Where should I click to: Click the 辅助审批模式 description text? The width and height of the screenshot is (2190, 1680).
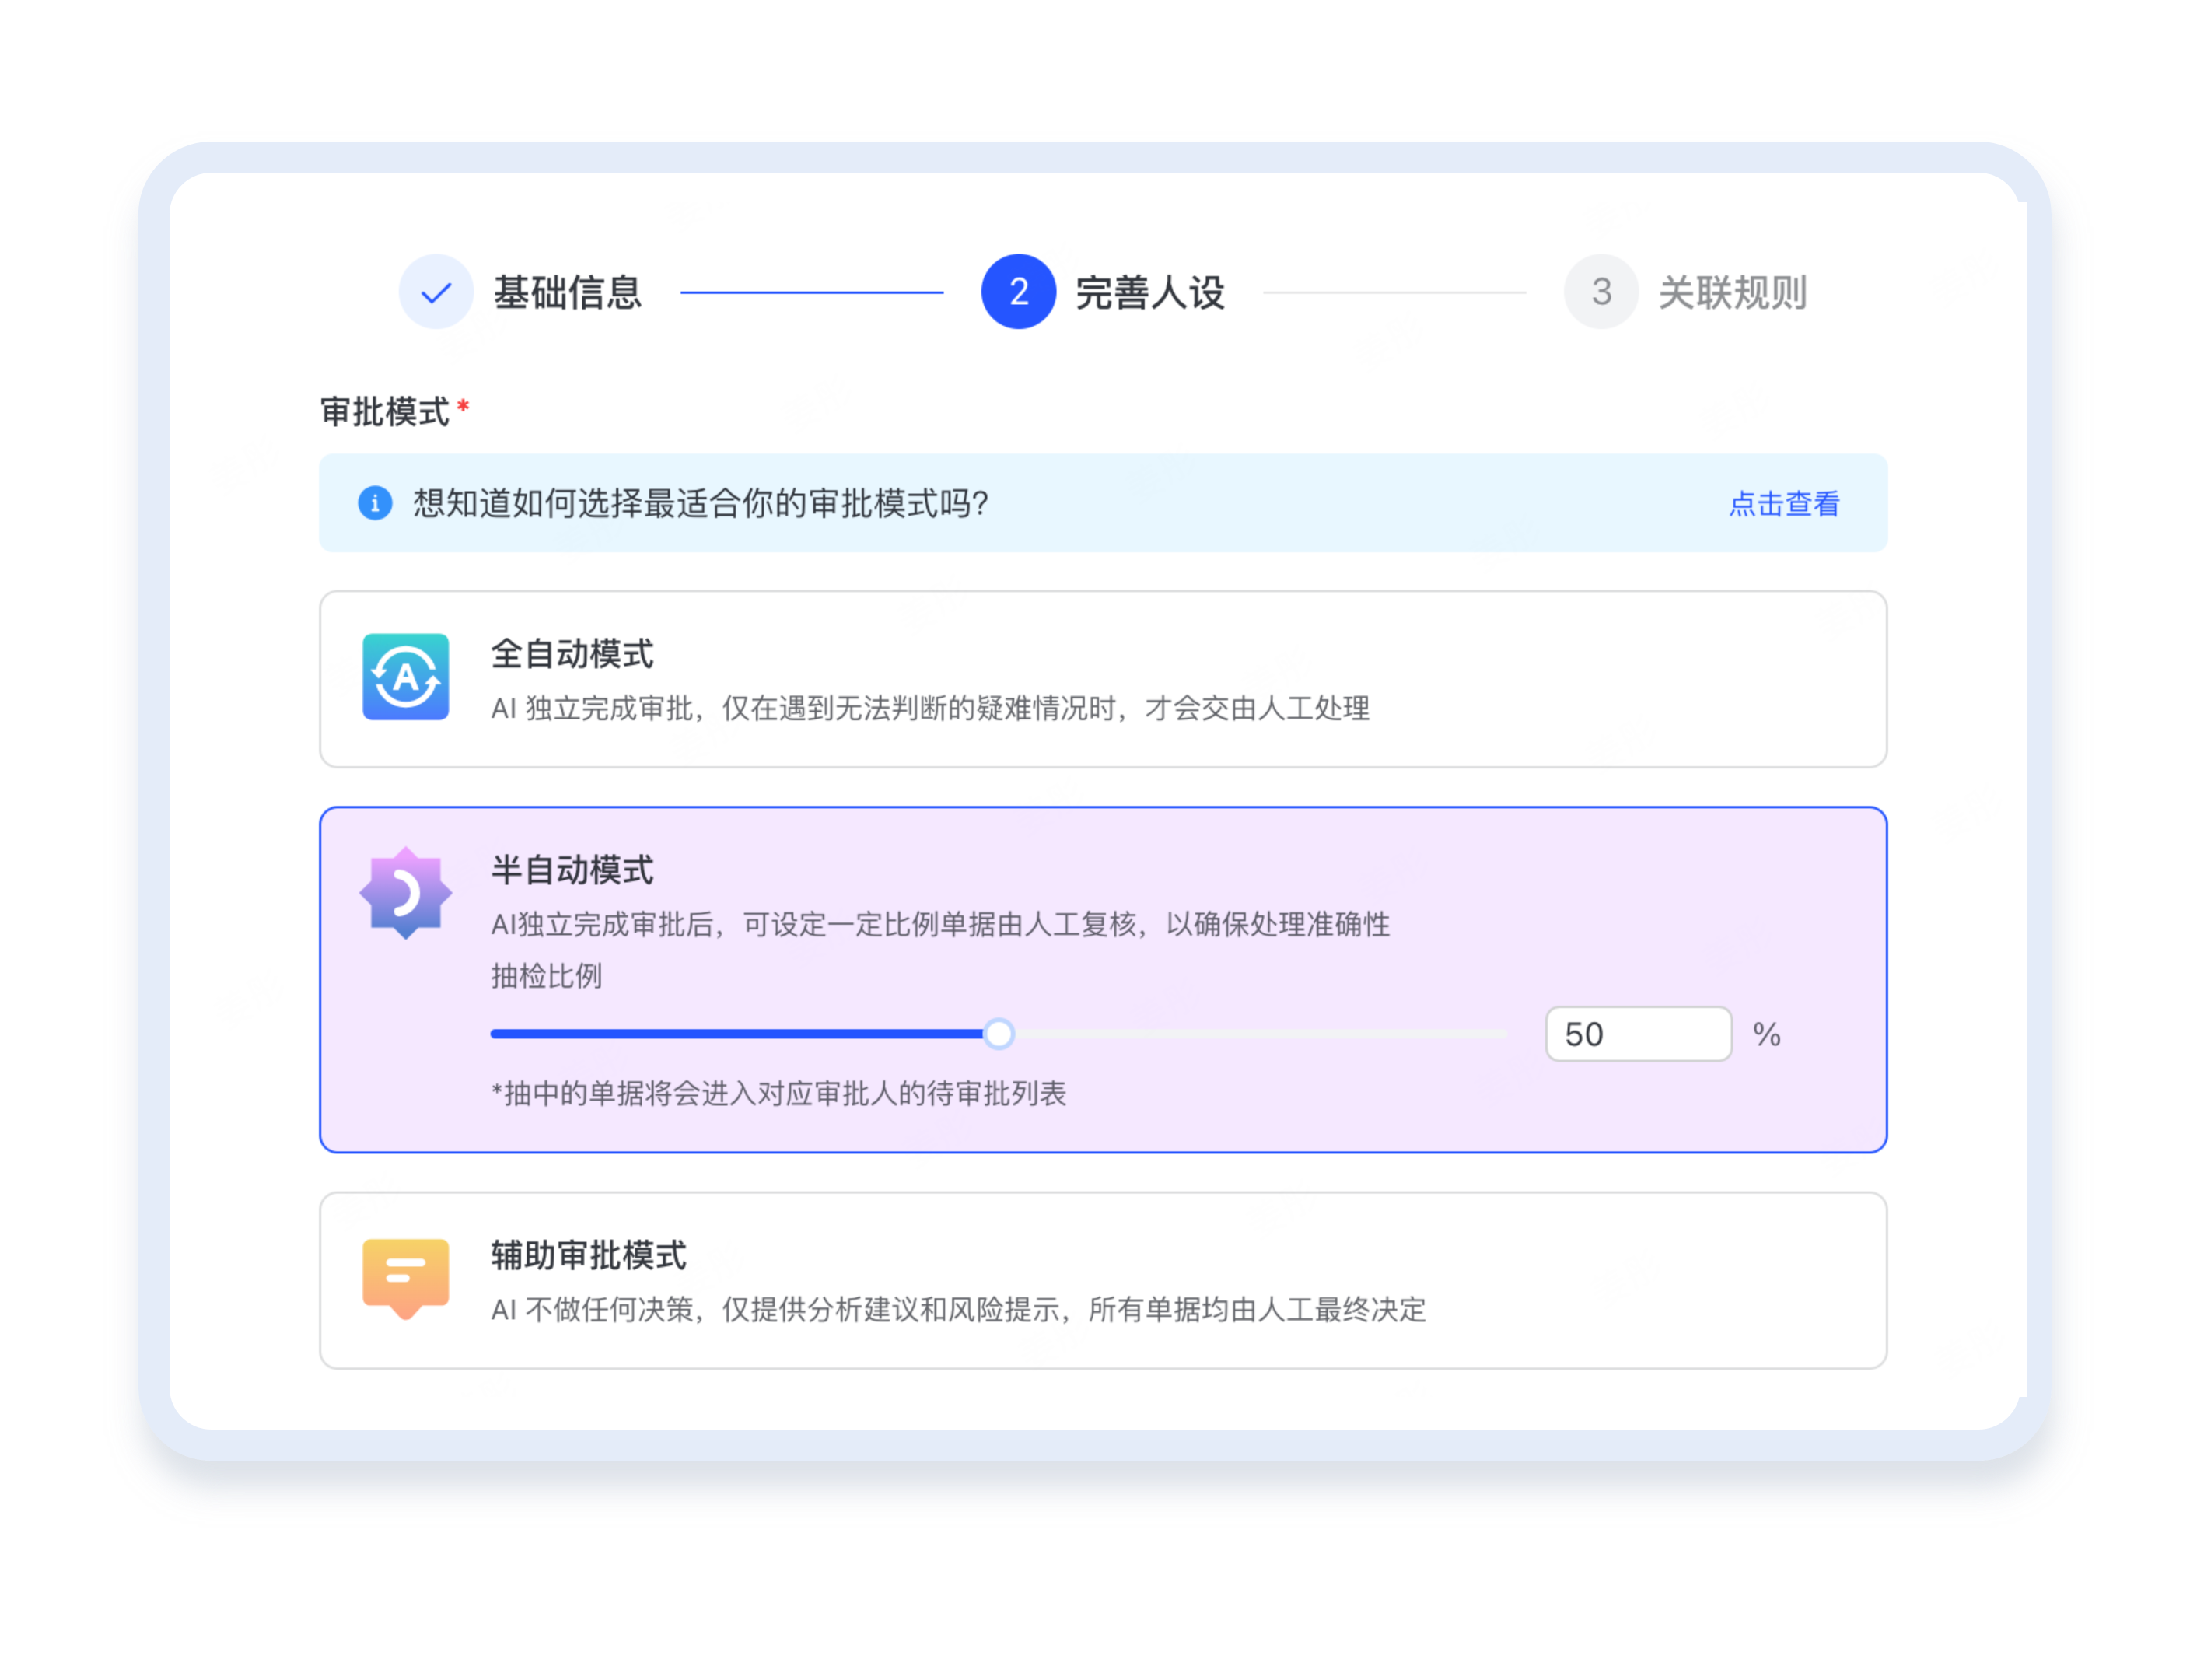958,1310
